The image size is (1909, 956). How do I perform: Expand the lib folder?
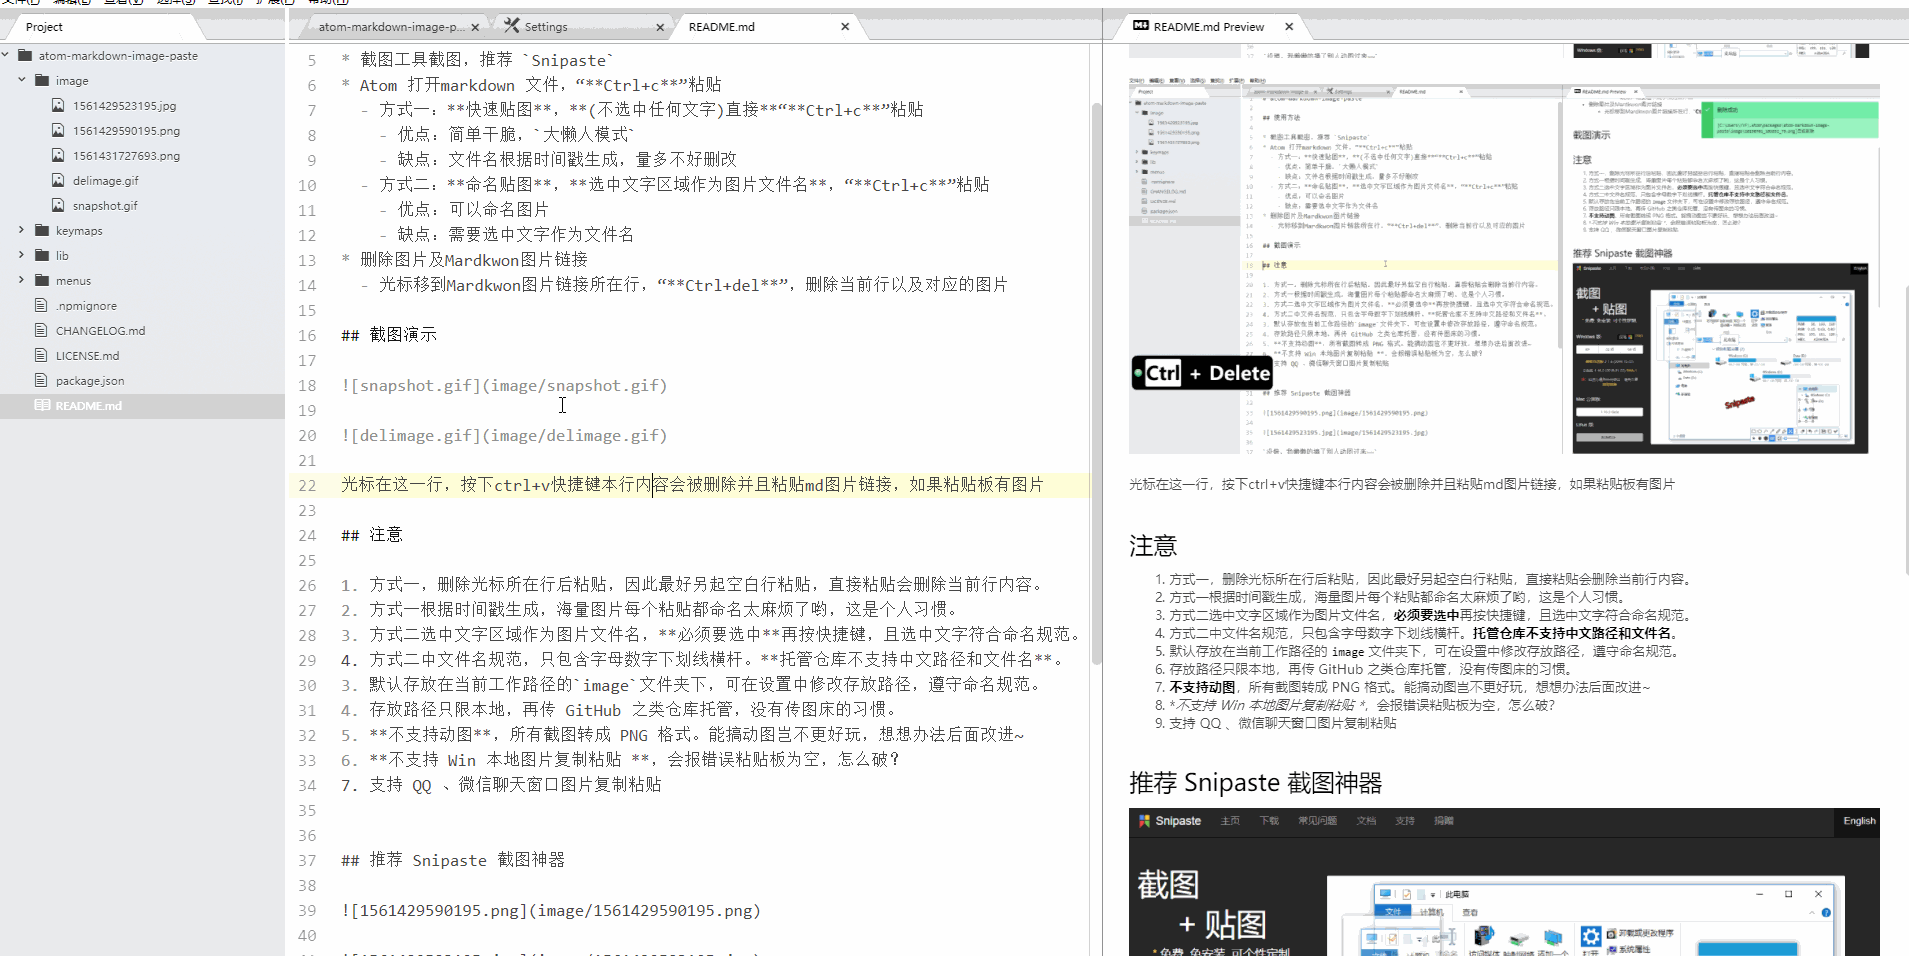(22, 255)
